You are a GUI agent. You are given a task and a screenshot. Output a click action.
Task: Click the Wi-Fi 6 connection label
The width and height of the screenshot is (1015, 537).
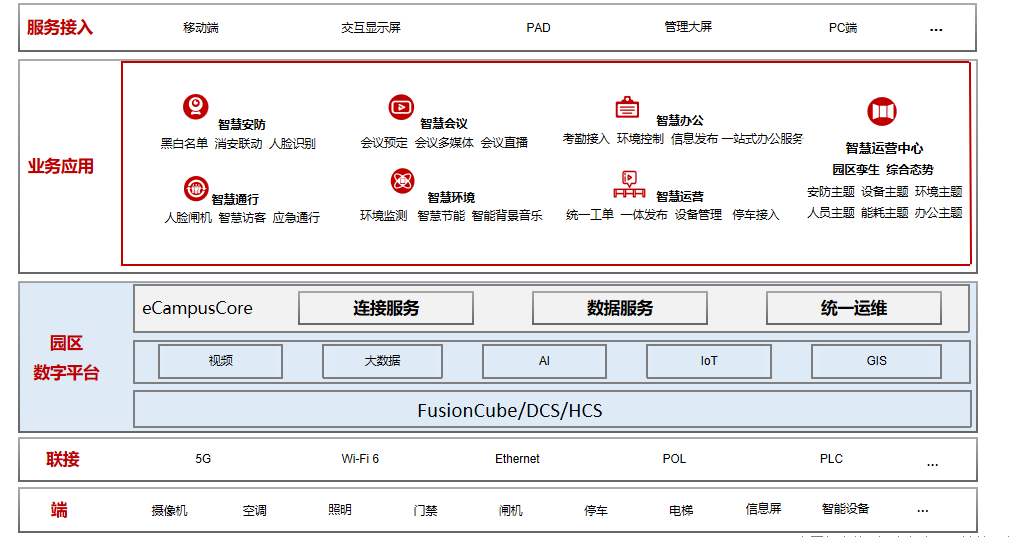pos(360,459)
